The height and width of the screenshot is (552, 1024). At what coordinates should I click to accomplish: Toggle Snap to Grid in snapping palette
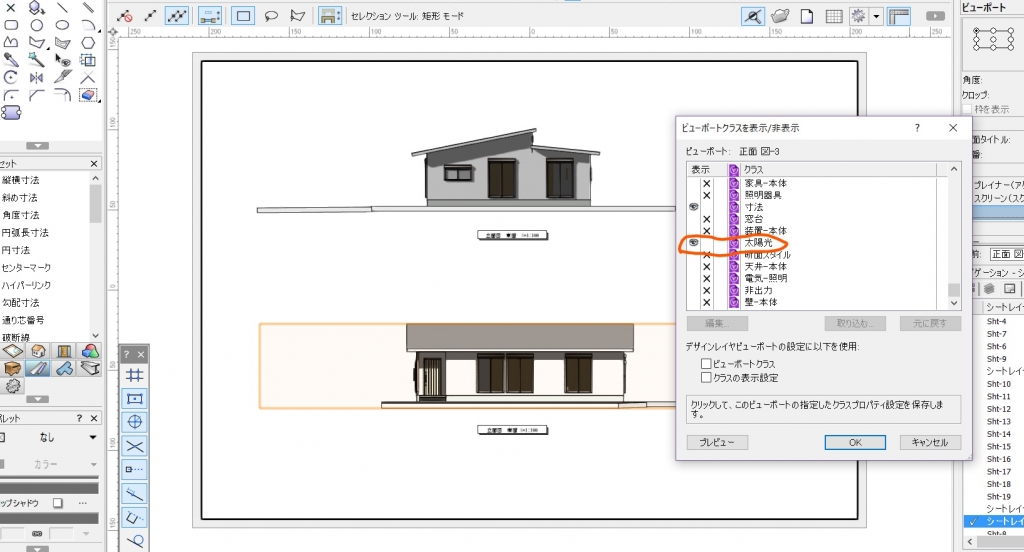(x=135, y=375)
